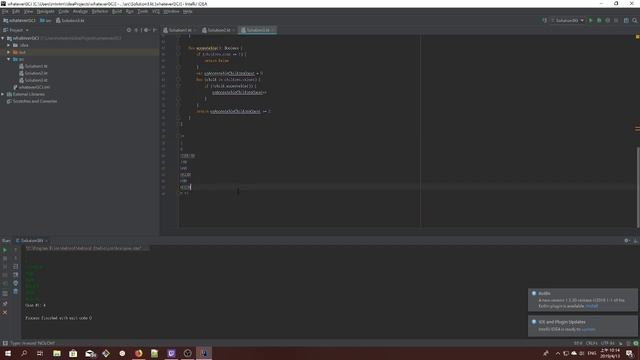The image size is (640, 360).
Task: Select Solution3.kt in project tree
Action: pyautogui.click(x=33, y=80)
